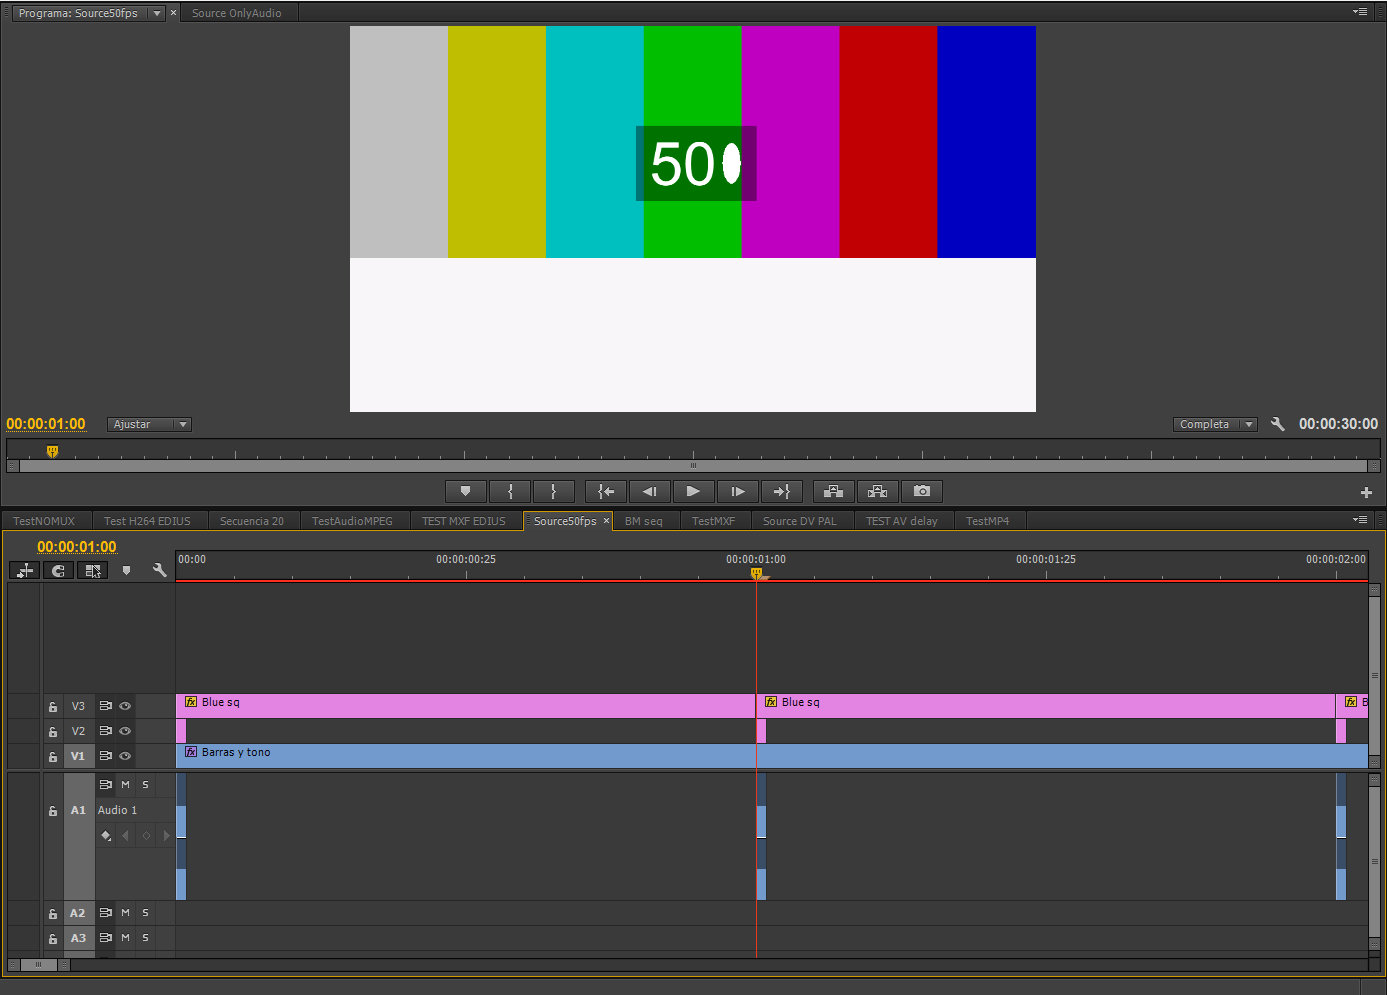Screen dimensions: 1387x995
Task: Expand the Programa: Source50fps sequence dropdown
Action: pyautogui.click(x=157, y=13)
